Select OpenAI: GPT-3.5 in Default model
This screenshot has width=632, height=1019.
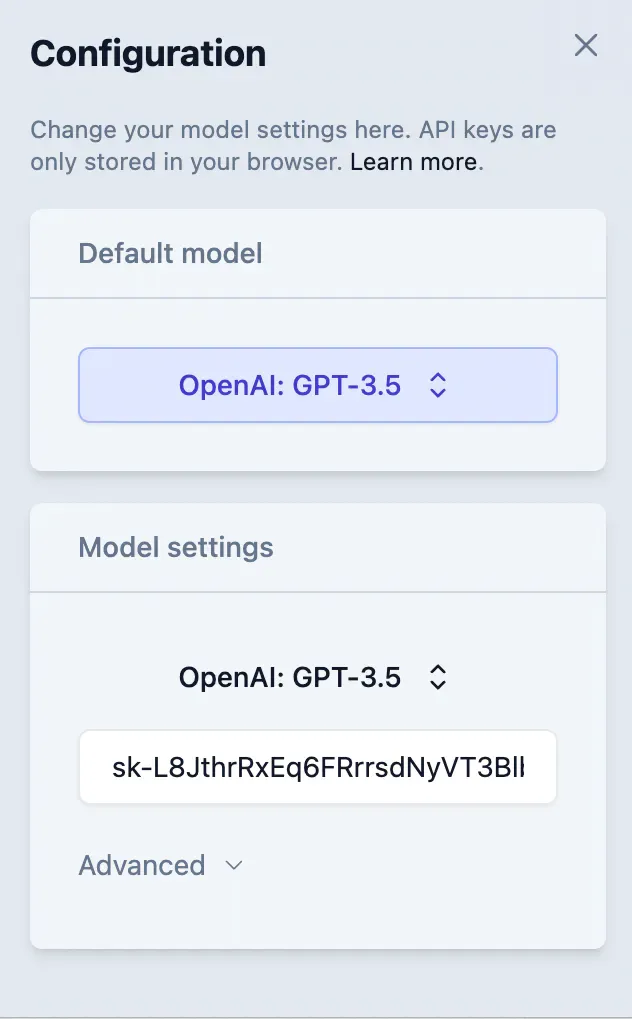tap(317, 385)
